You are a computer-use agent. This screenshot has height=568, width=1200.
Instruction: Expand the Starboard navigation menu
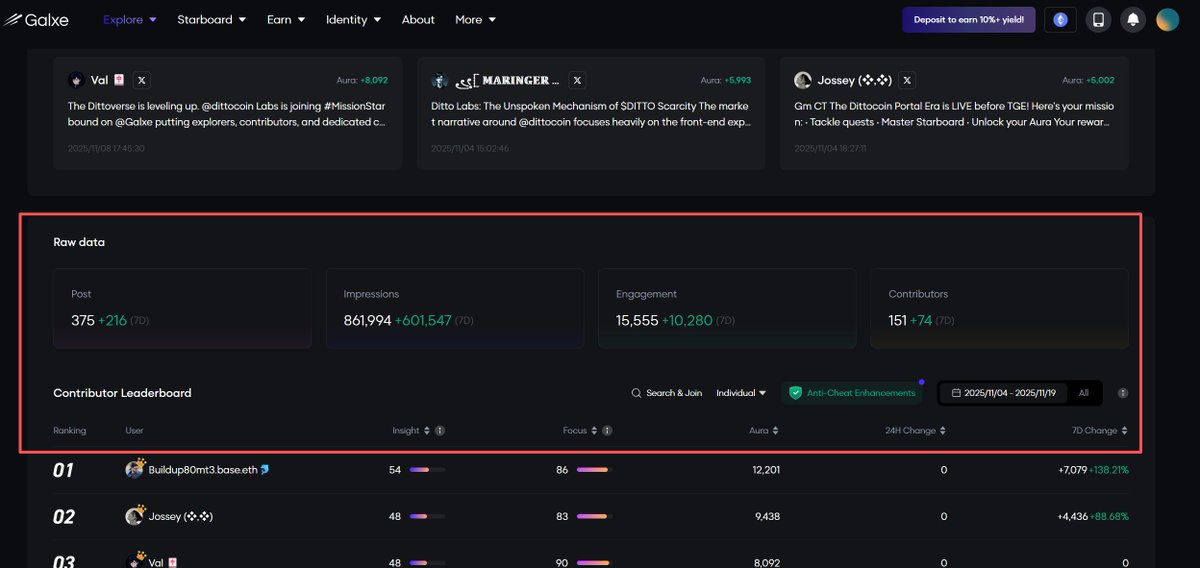pyautogui.click(x=211, y=19)
